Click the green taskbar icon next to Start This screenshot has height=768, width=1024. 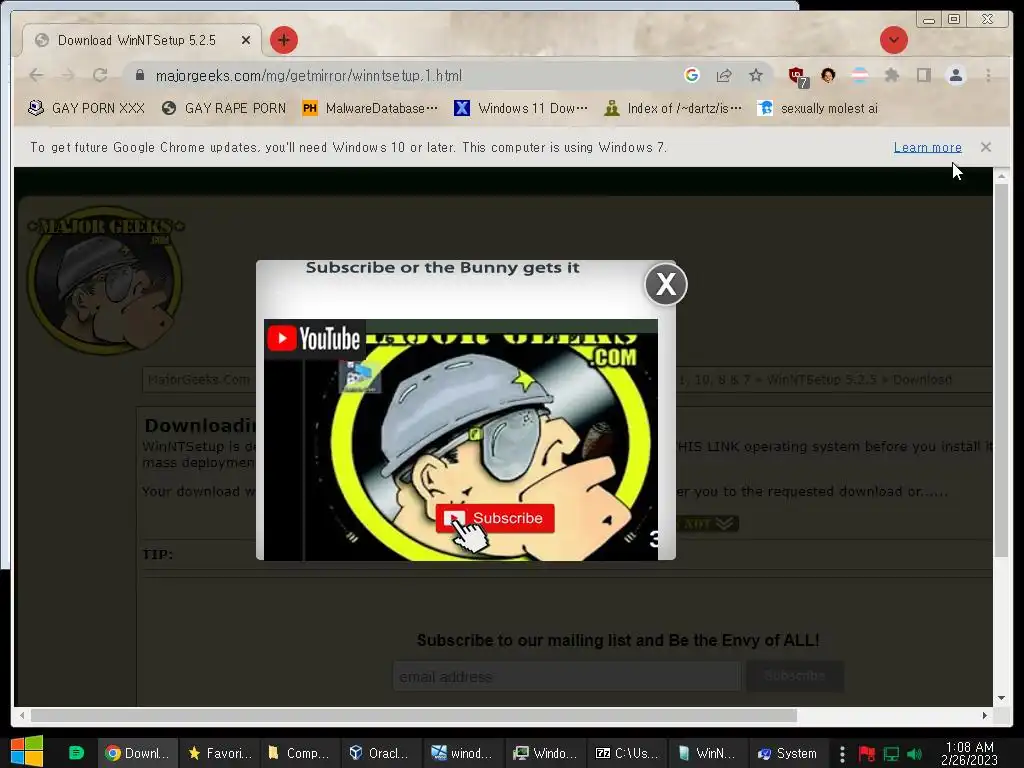click(76, 753)
